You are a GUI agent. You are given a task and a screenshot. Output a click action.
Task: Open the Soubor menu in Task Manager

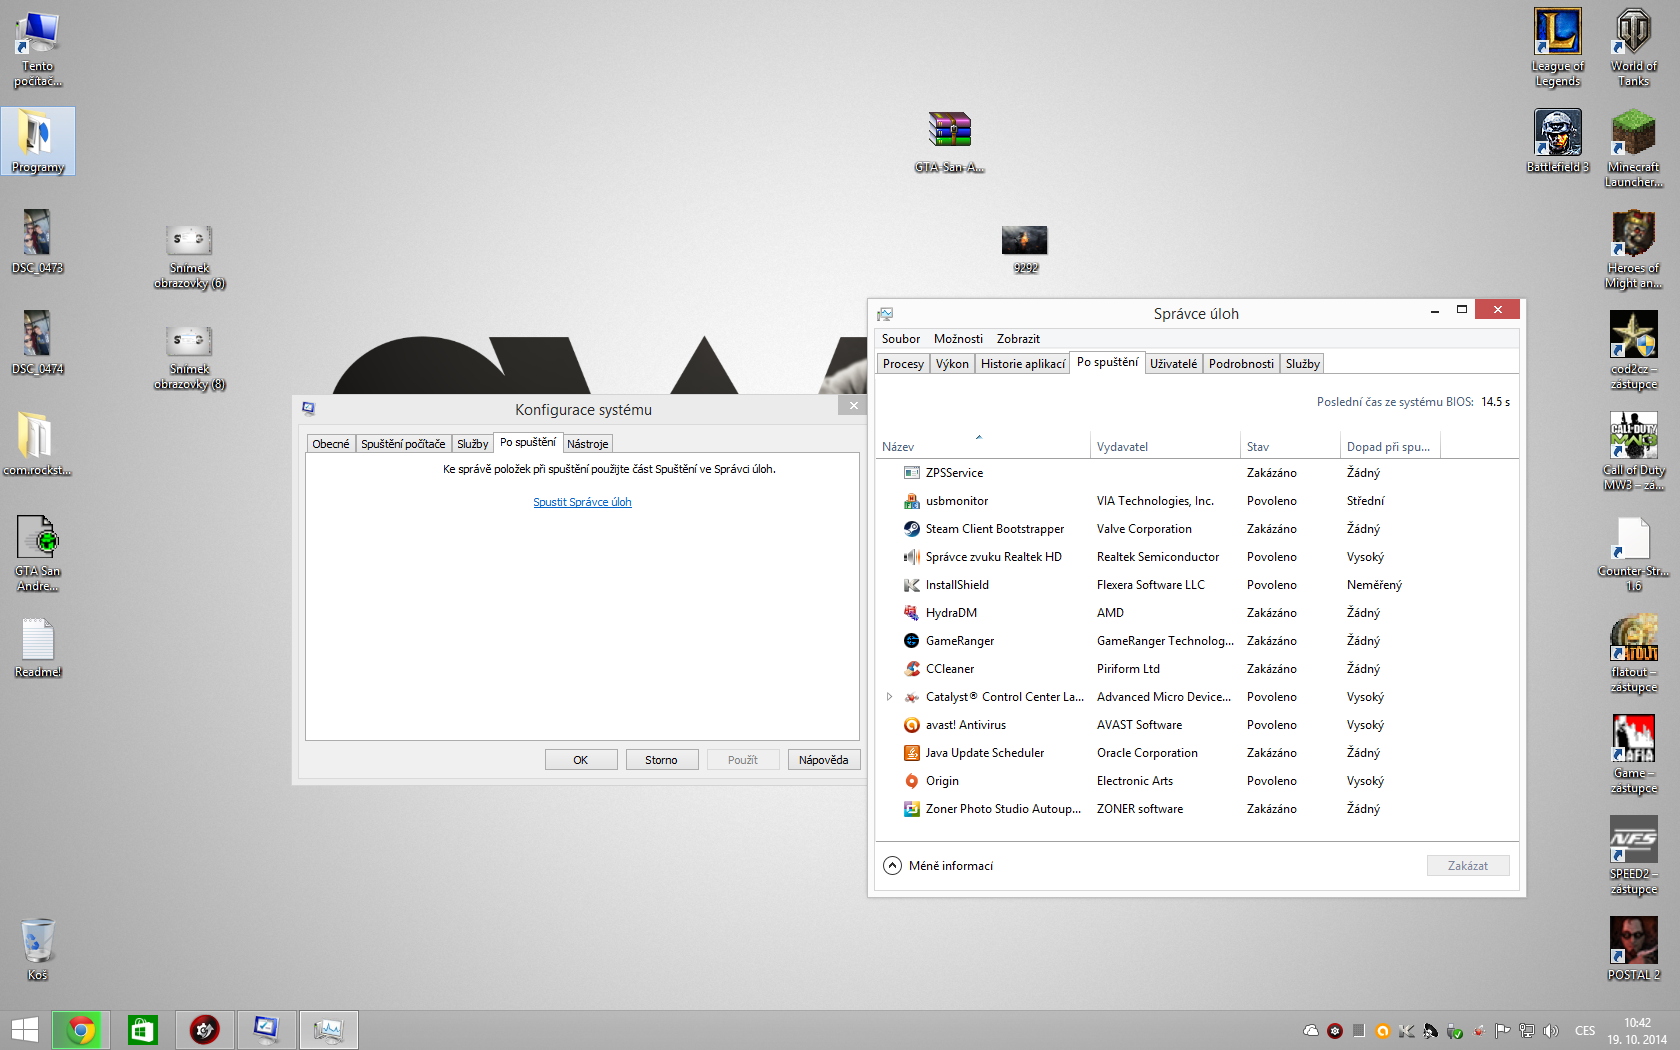point(900,339)
